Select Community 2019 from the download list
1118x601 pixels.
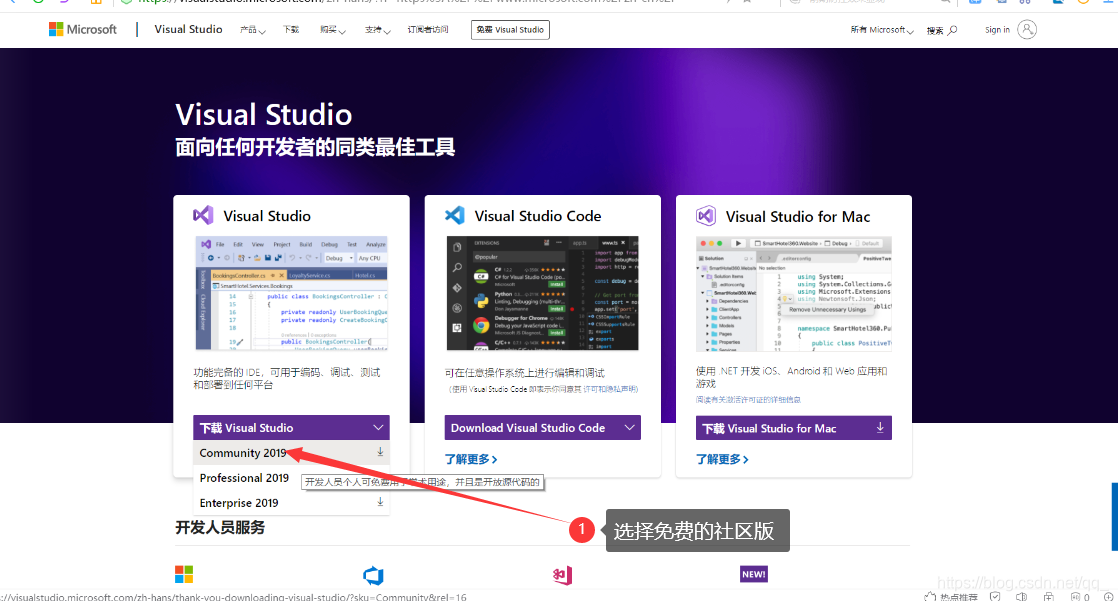coord(291,453)
